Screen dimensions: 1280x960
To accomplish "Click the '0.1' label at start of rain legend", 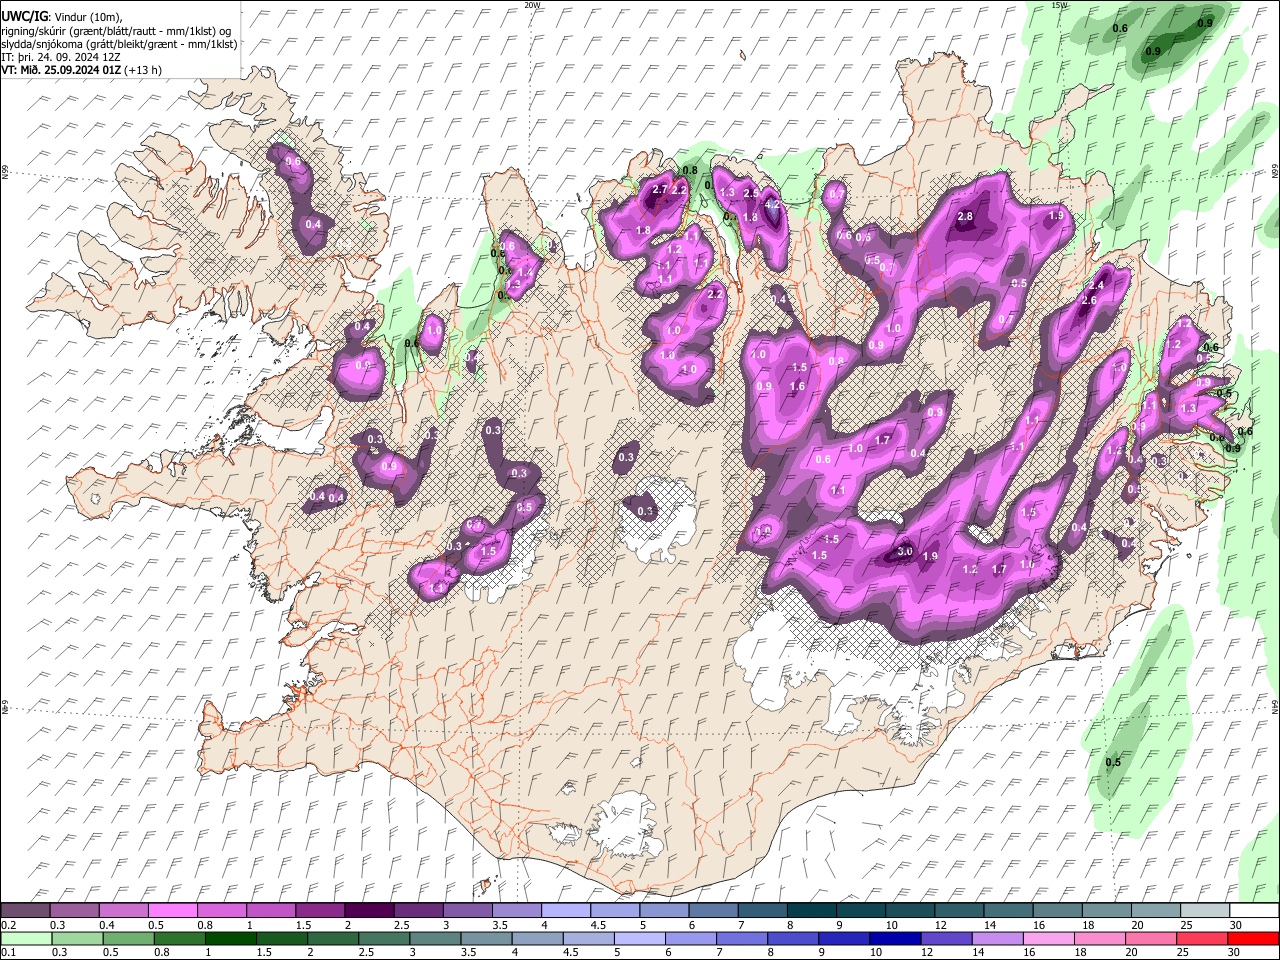I will click(8, 953).
